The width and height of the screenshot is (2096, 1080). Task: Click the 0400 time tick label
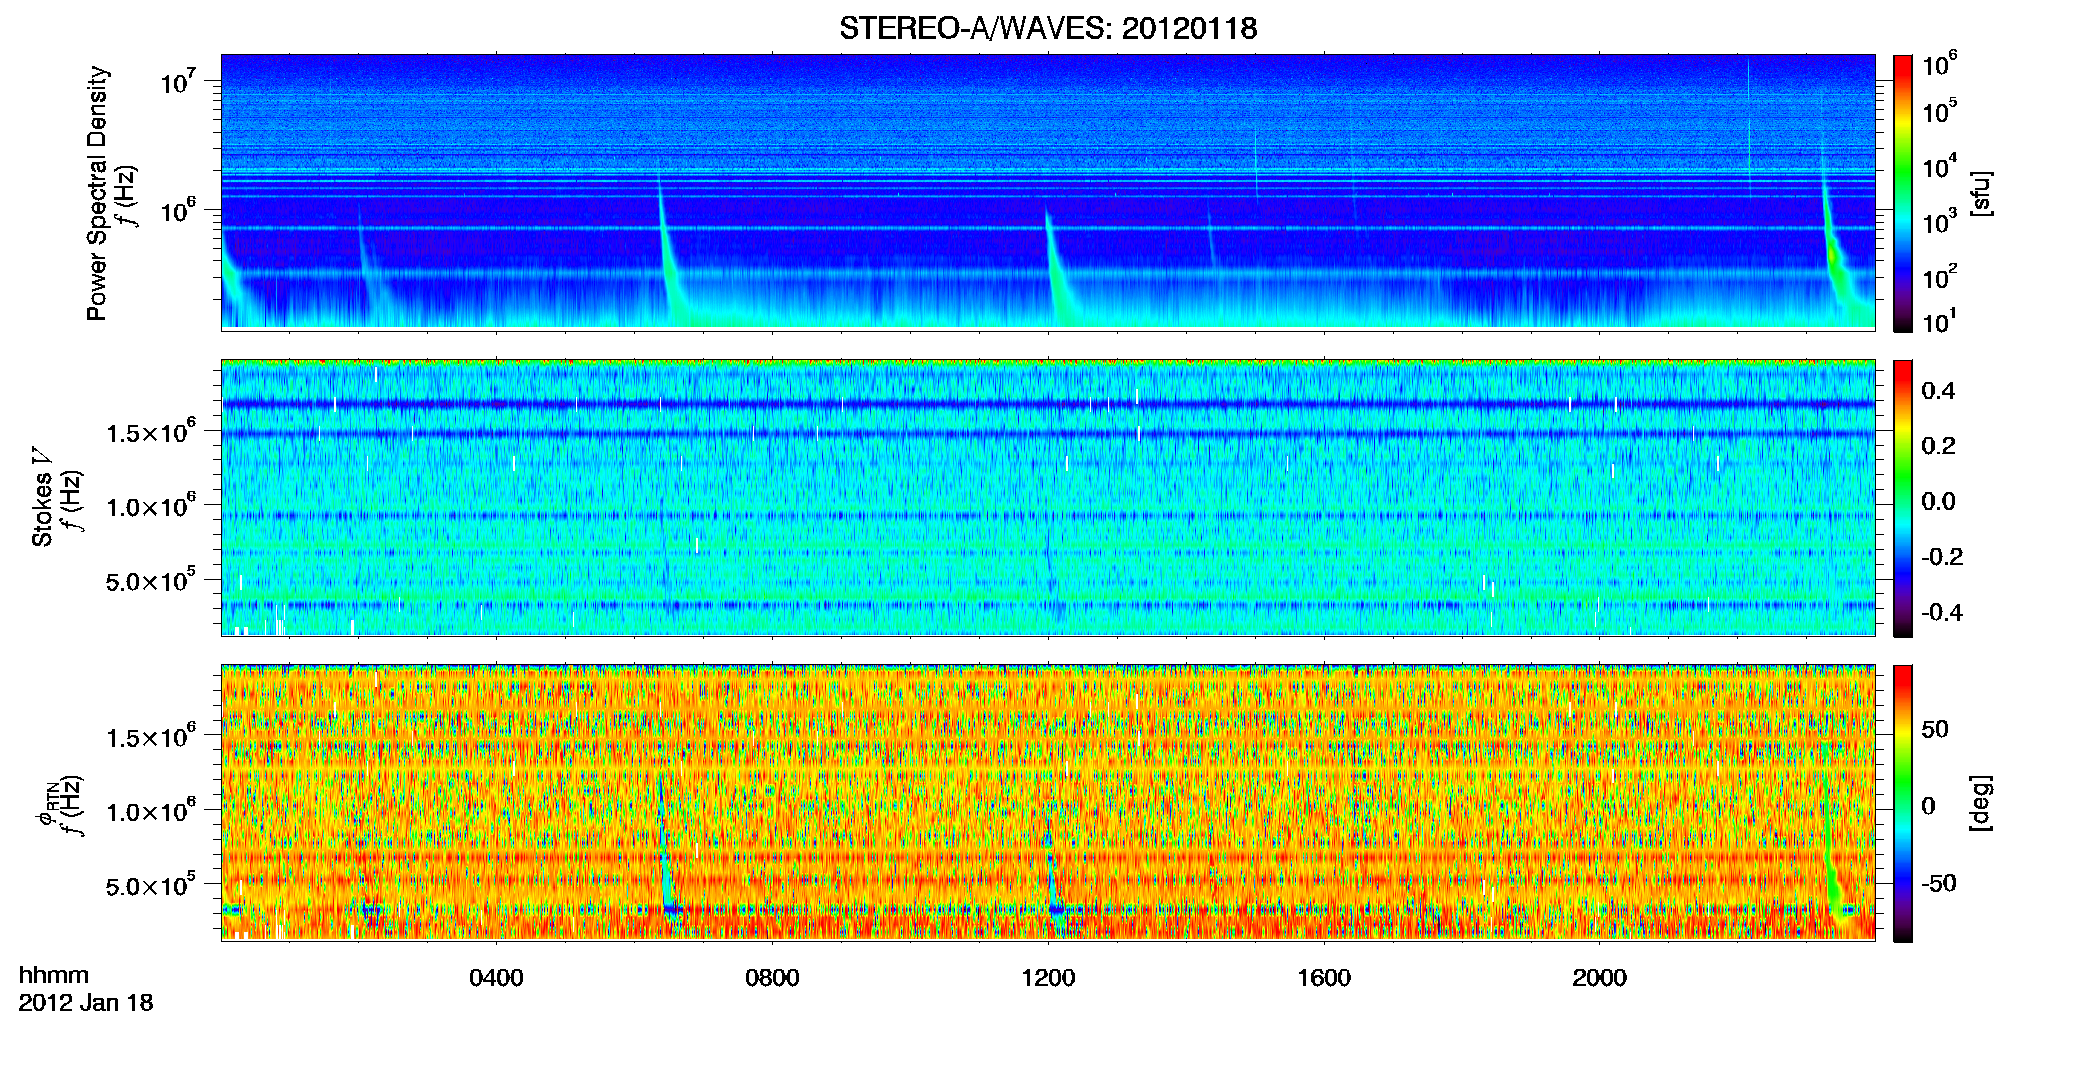496,978
